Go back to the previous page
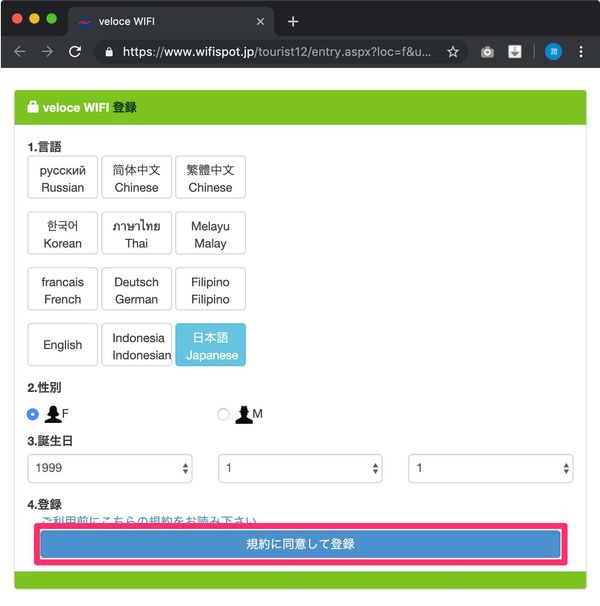The image size is (600, 606). pos(20,51)
